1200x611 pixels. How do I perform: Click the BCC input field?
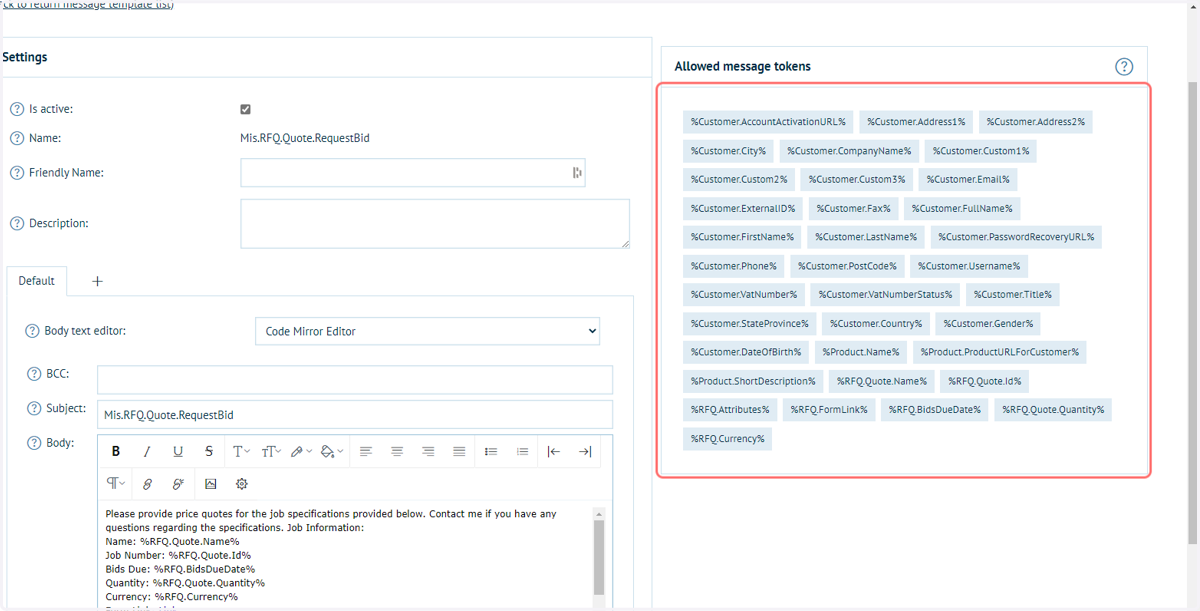[355, 380]
